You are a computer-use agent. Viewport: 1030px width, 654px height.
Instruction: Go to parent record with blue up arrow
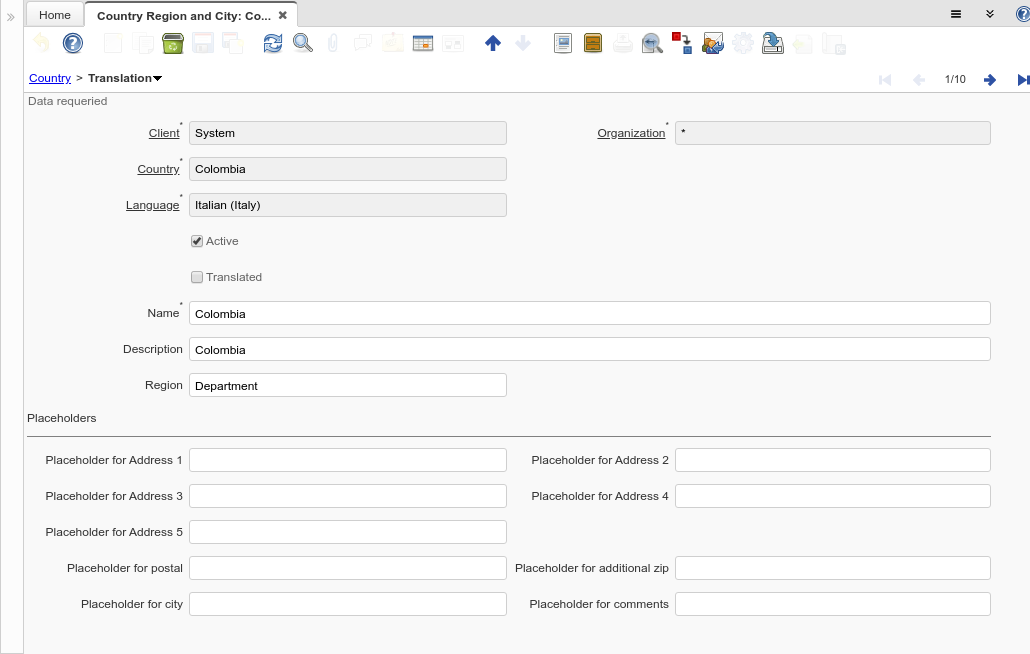tap(492, 43)
